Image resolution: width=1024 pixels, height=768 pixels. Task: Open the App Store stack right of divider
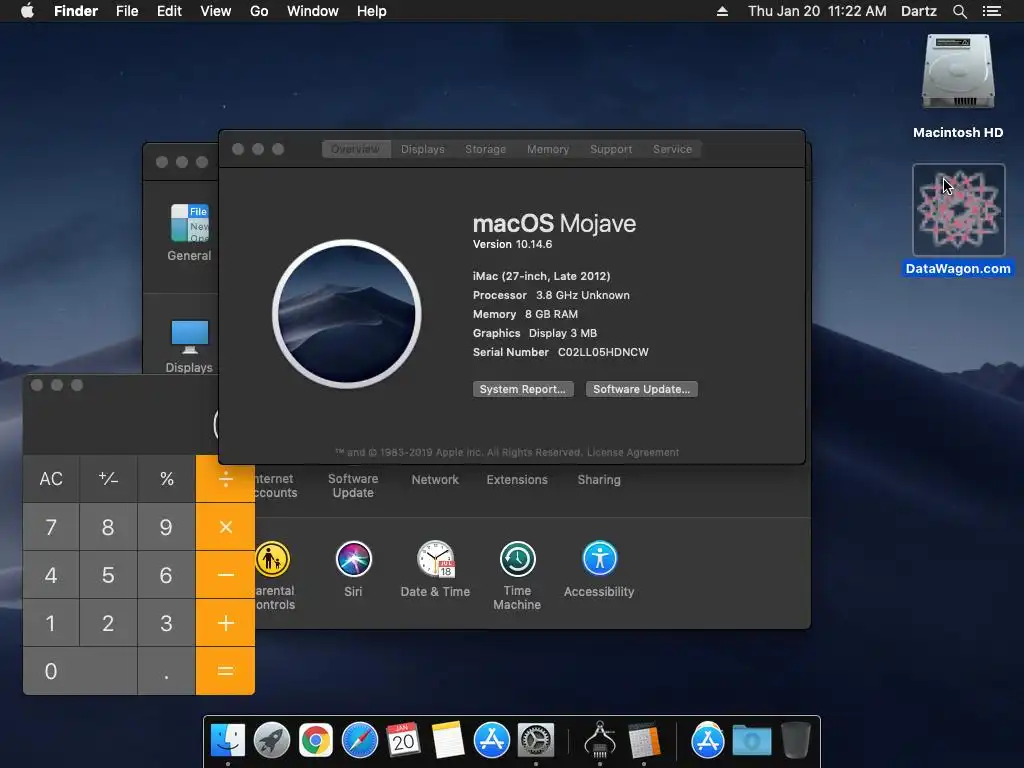pos(707,741)
